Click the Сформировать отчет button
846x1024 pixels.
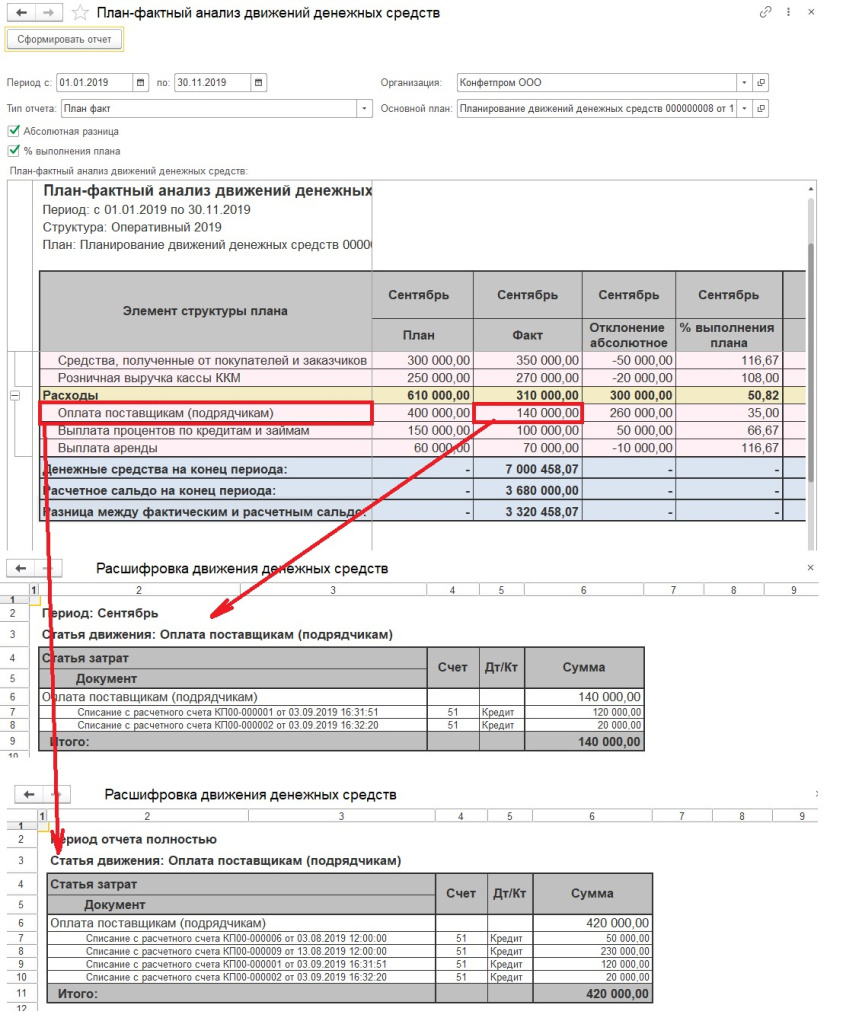(65, 39)
